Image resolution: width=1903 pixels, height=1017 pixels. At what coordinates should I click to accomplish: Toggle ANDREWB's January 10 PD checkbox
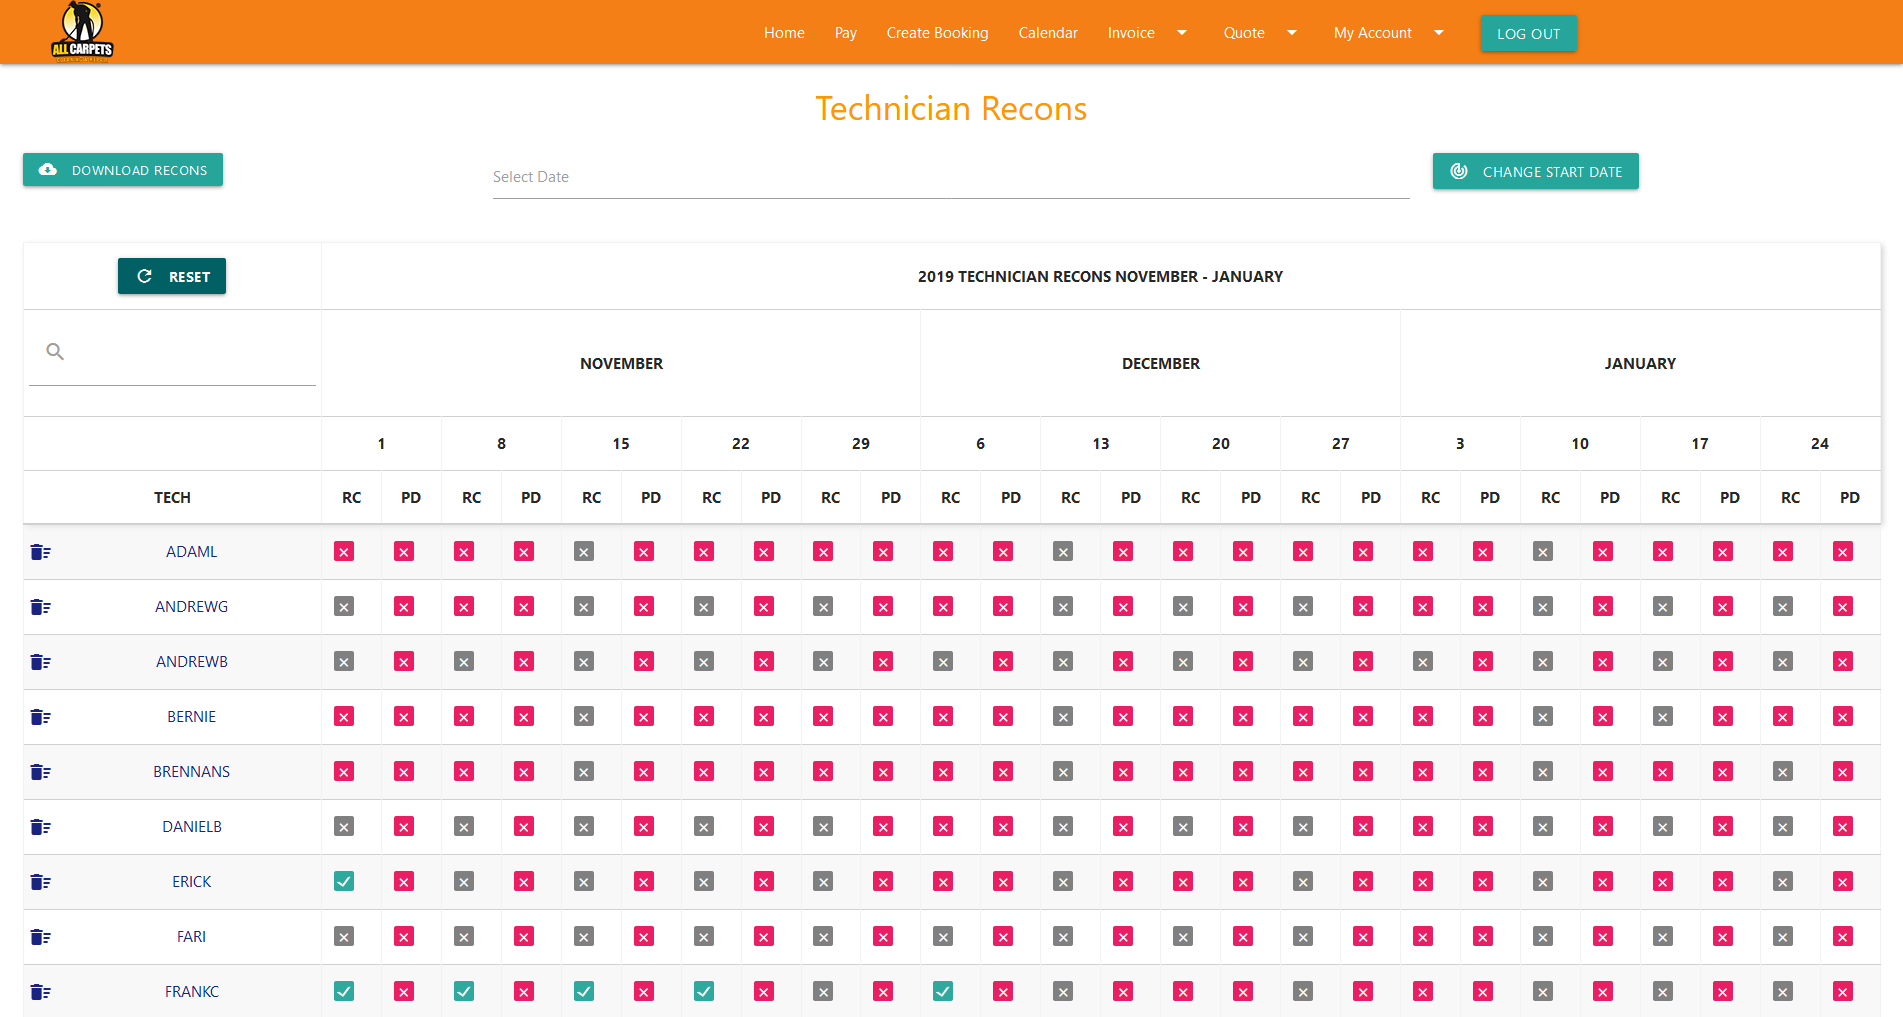(x=1603, y=662)
